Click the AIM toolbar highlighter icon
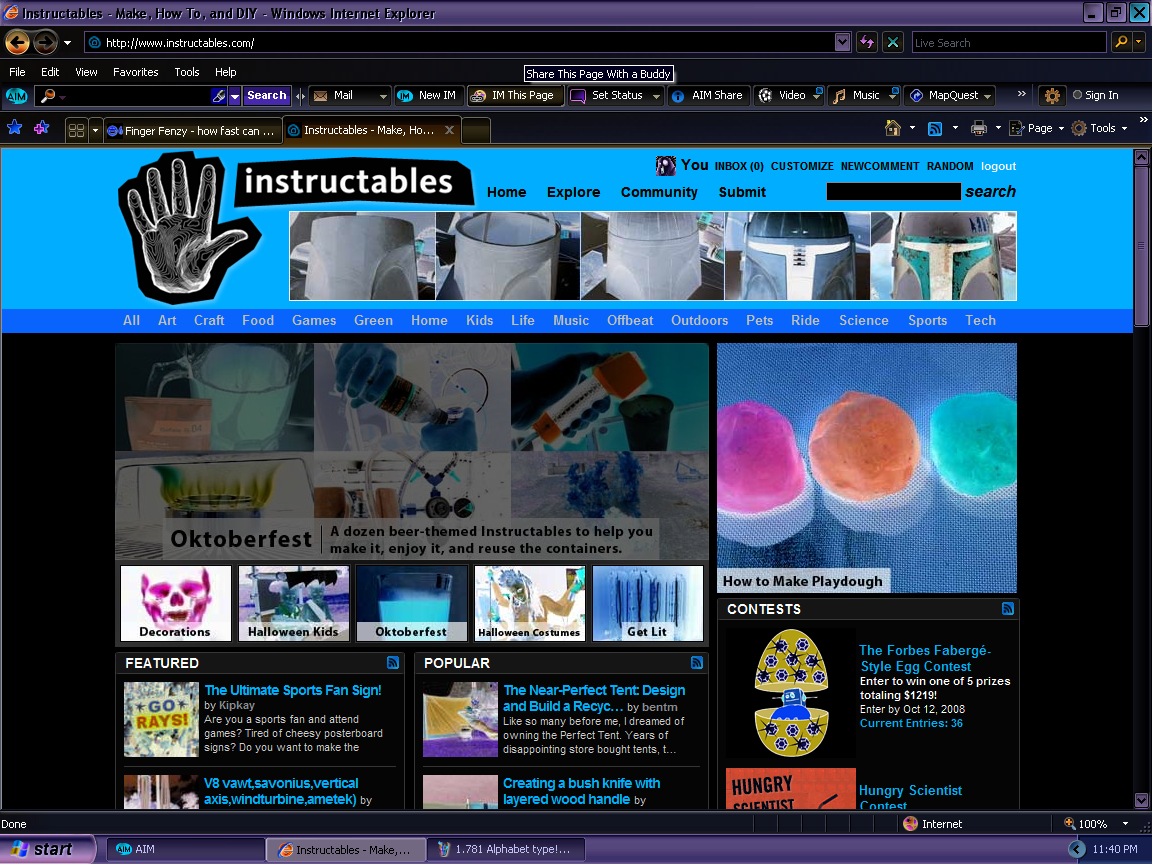1152x864 pixels. [218, 96]
